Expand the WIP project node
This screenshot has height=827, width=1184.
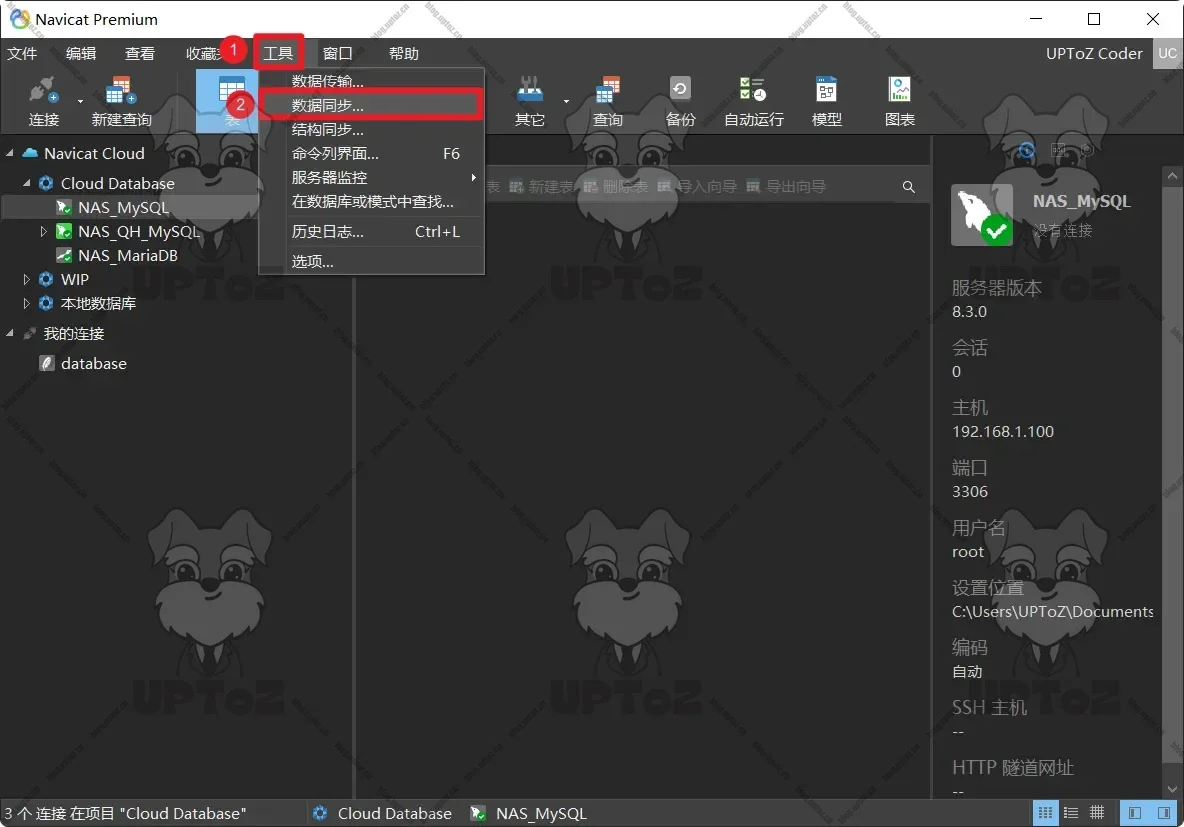pyautogui.click(x=26, y=279)
